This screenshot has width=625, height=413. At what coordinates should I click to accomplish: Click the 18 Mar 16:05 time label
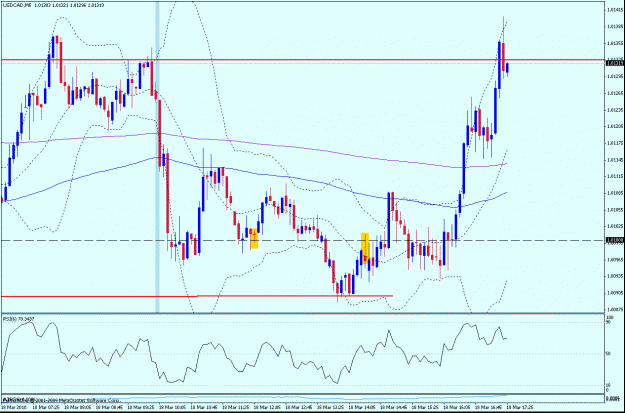point(458,408)
